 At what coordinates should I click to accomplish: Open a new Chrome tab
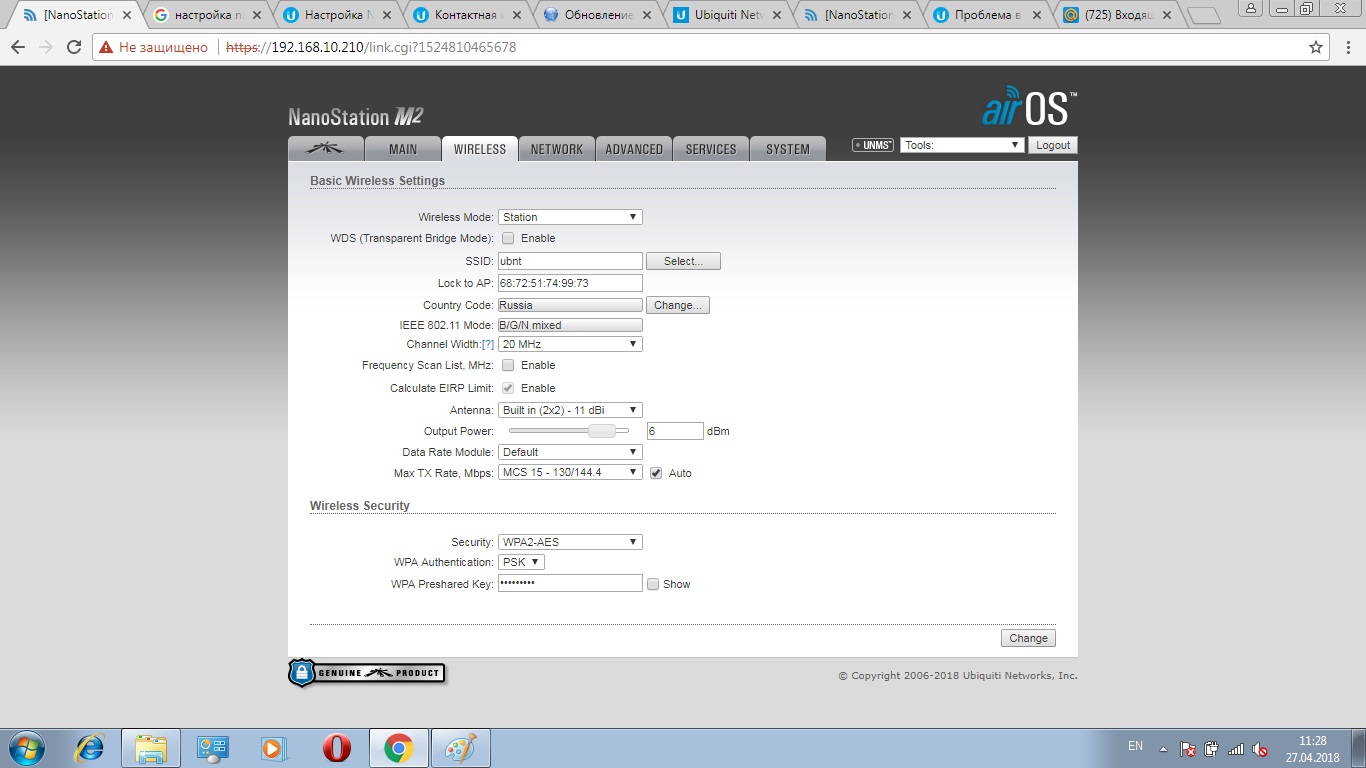coord(1204,15)
